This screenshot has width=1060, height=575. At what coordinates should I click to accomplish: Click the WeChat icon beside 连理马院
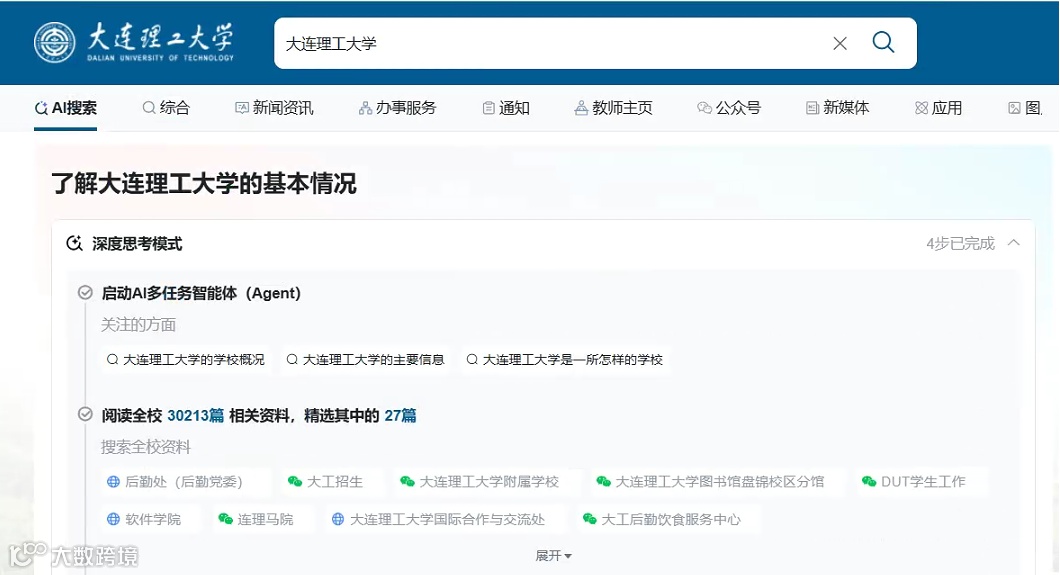(x=225, y=519)
